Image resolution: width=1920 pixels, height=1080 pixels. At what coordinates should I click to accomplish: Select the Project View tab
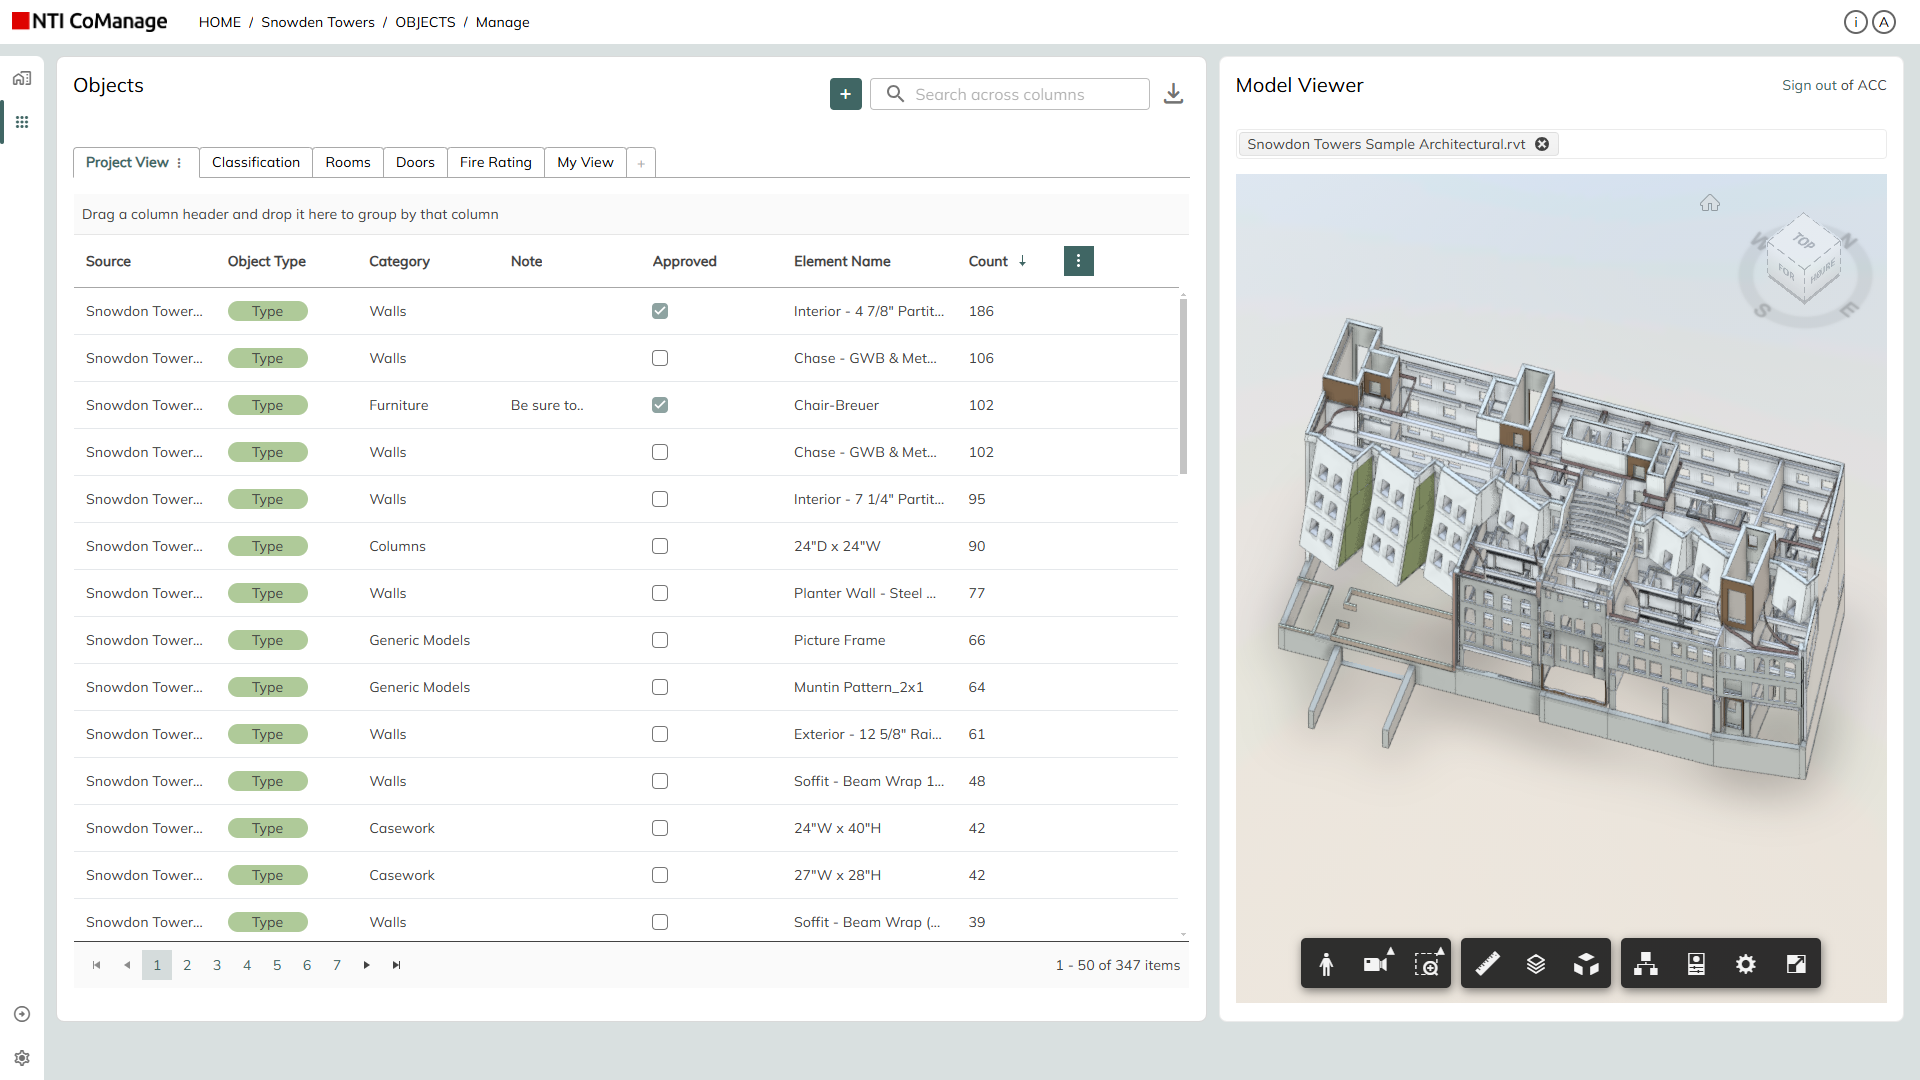click(127, 162)
